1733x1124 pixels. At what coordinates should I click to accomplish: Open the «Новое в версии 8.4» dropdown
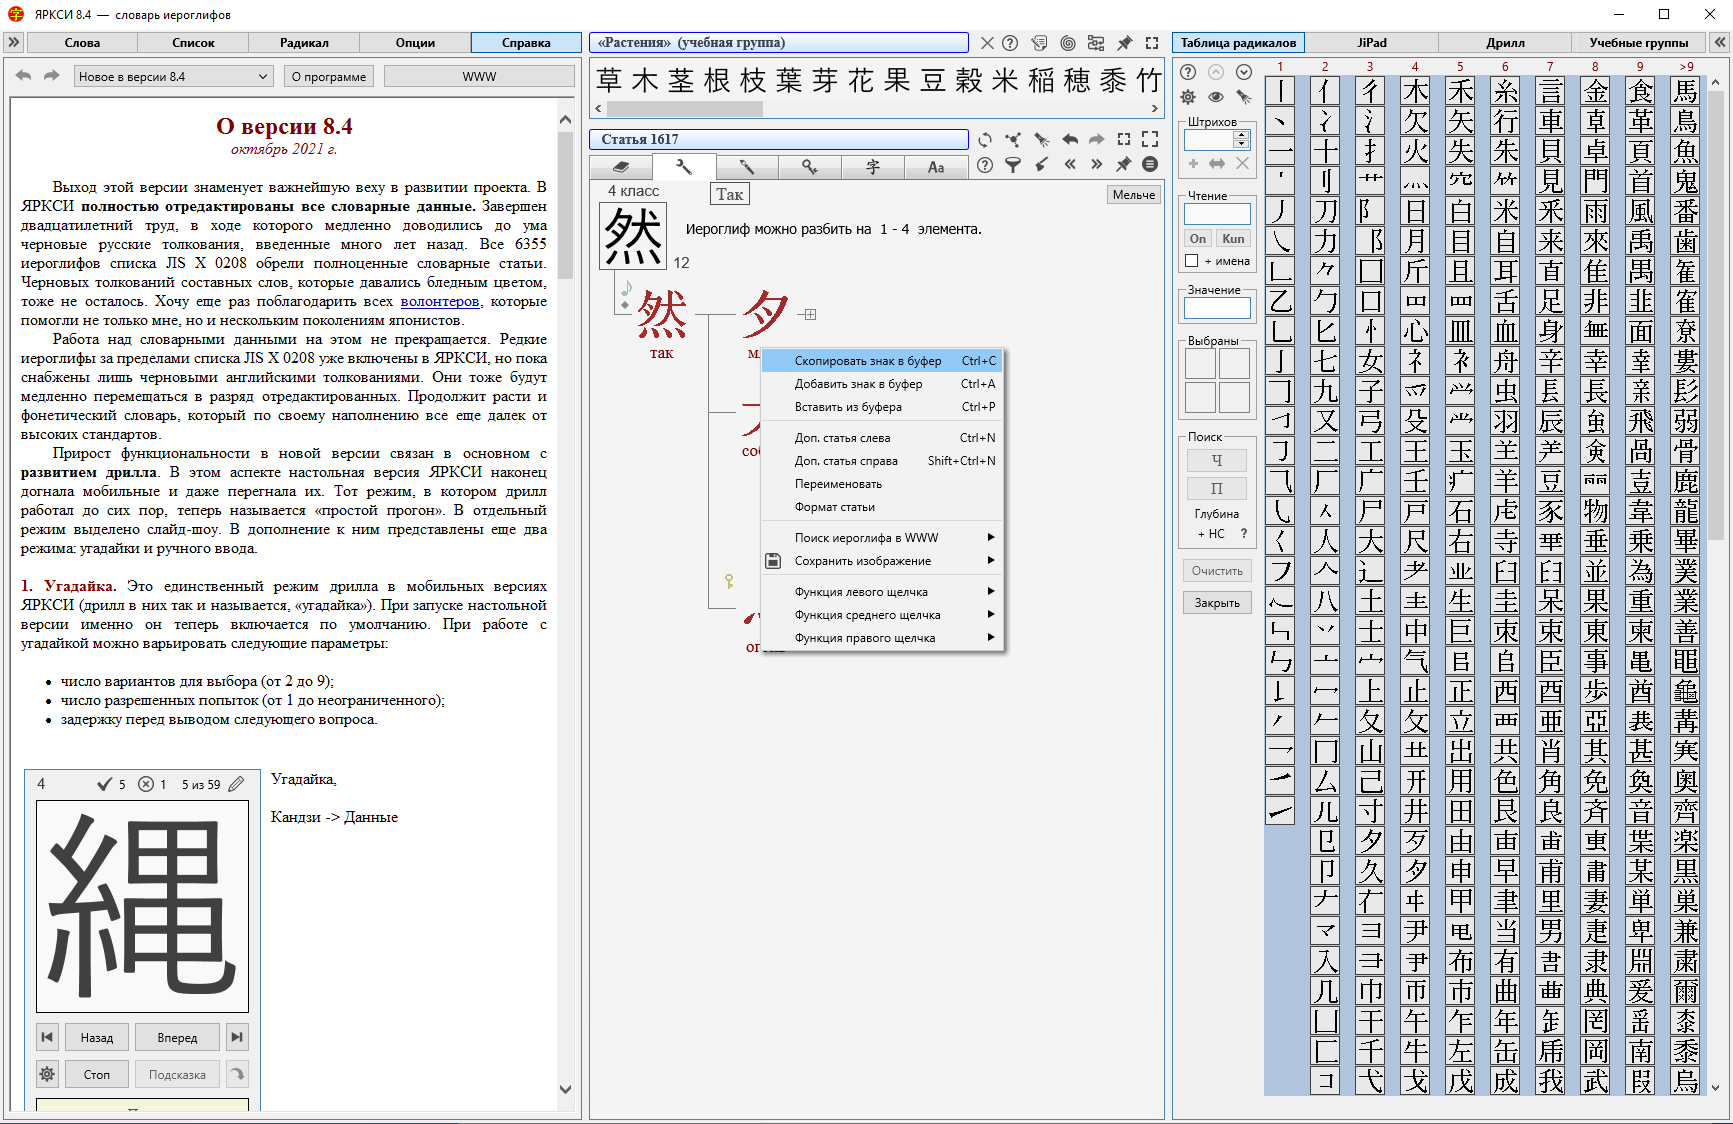tap(174, 76)
